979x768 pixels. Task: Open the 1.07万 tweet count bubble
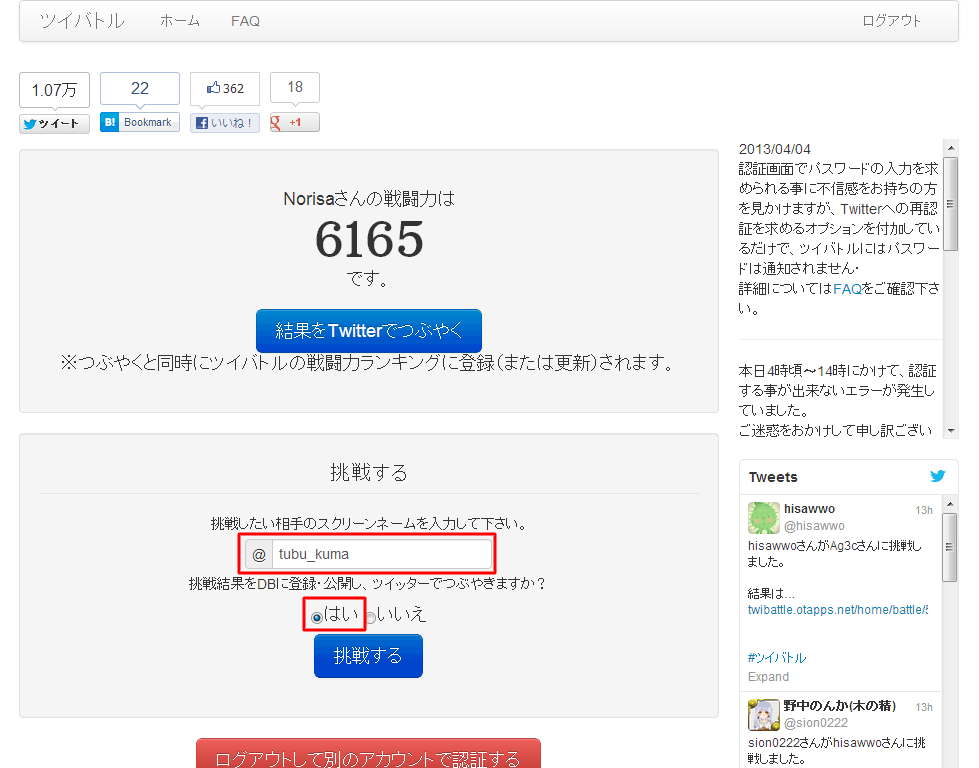pos(54,90)
